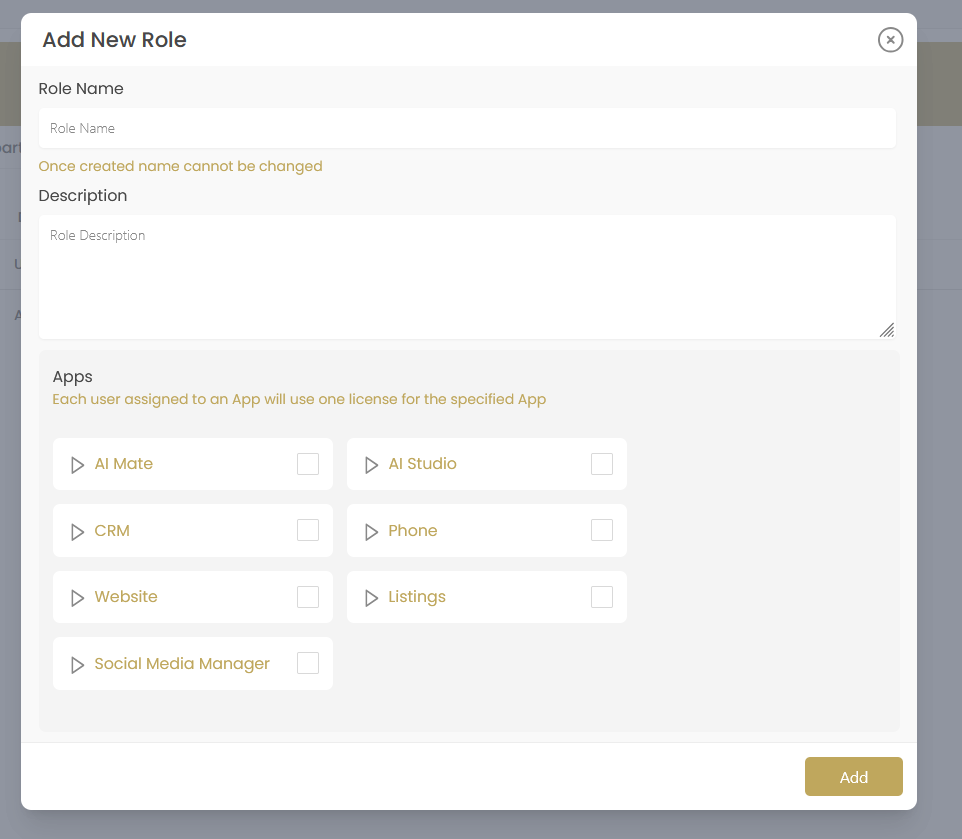Close the Add New Role dialog

click(890, 40)
